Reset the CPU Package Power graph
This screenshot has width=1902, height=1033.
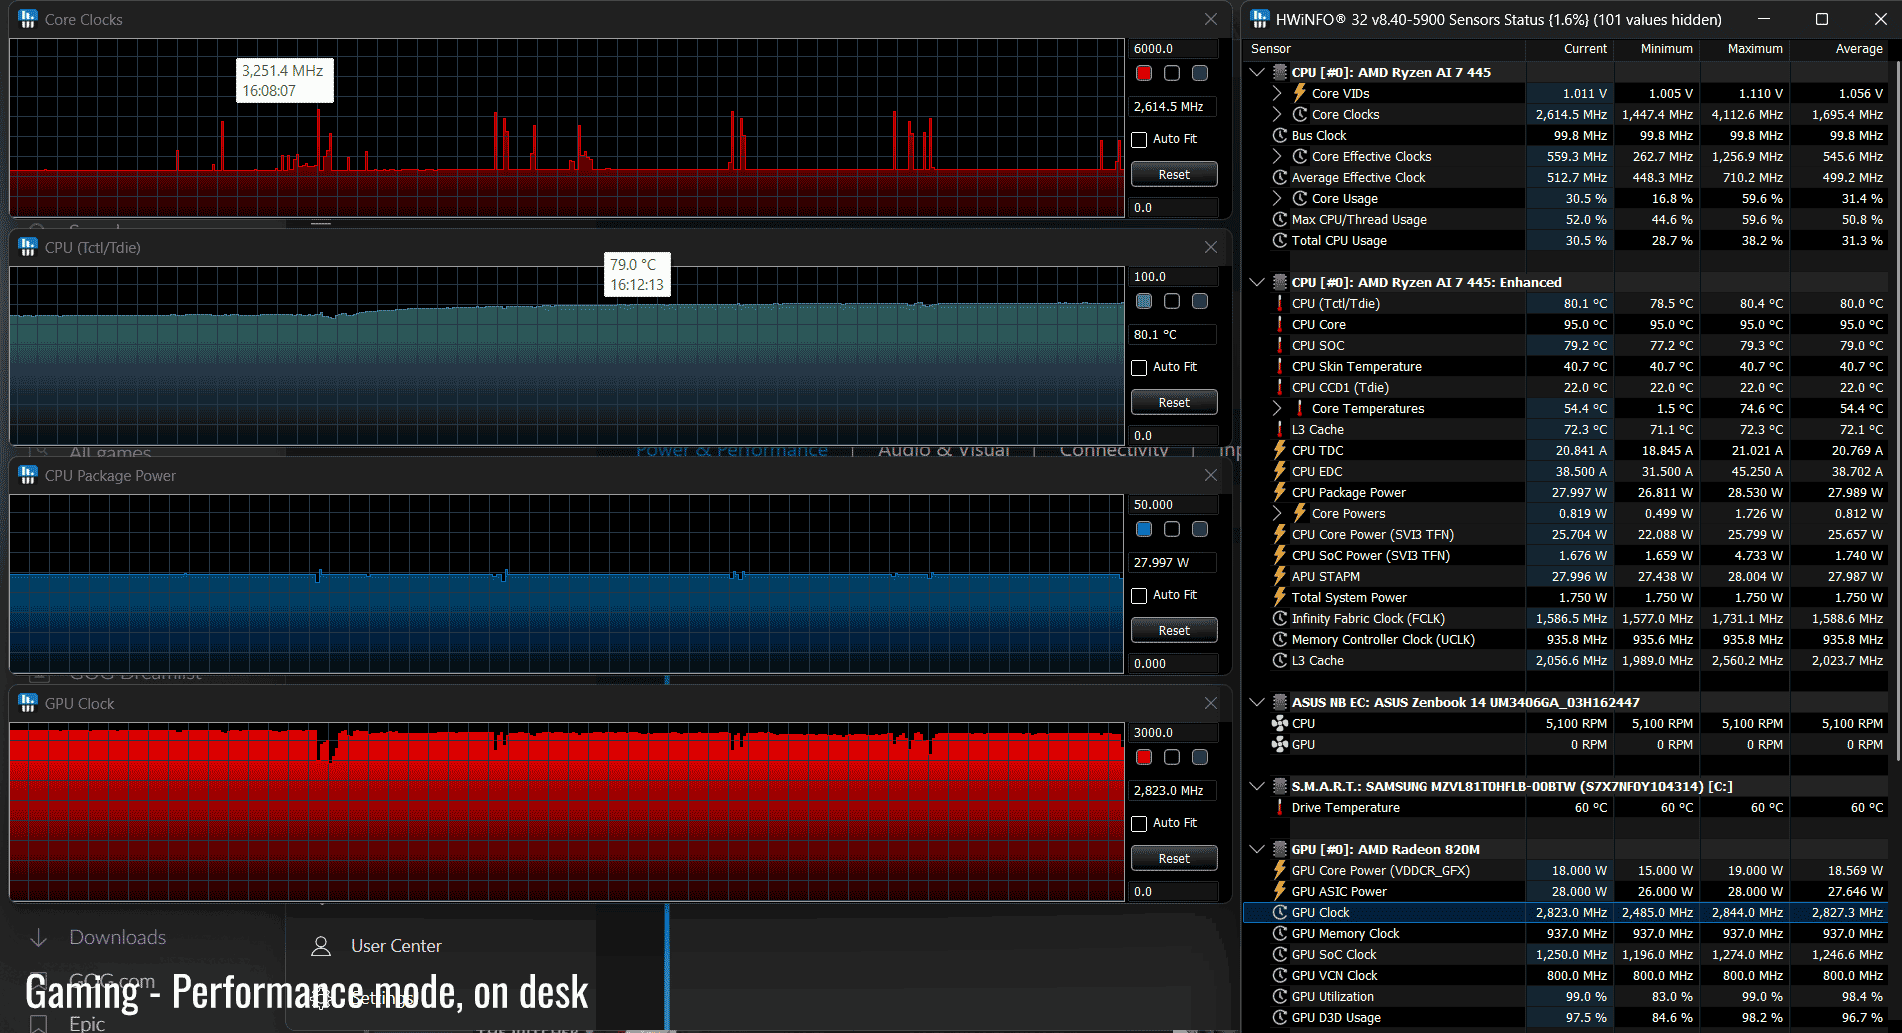pyautogui.click(x=1174, y=630)
